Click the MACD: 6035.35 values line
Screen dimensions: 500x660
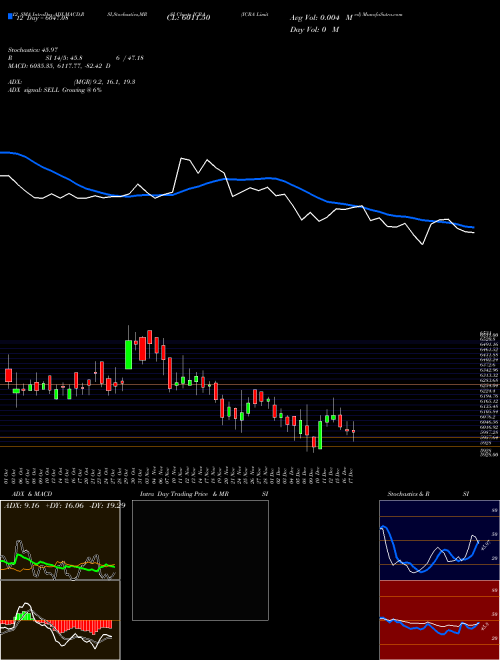[59, 66]
